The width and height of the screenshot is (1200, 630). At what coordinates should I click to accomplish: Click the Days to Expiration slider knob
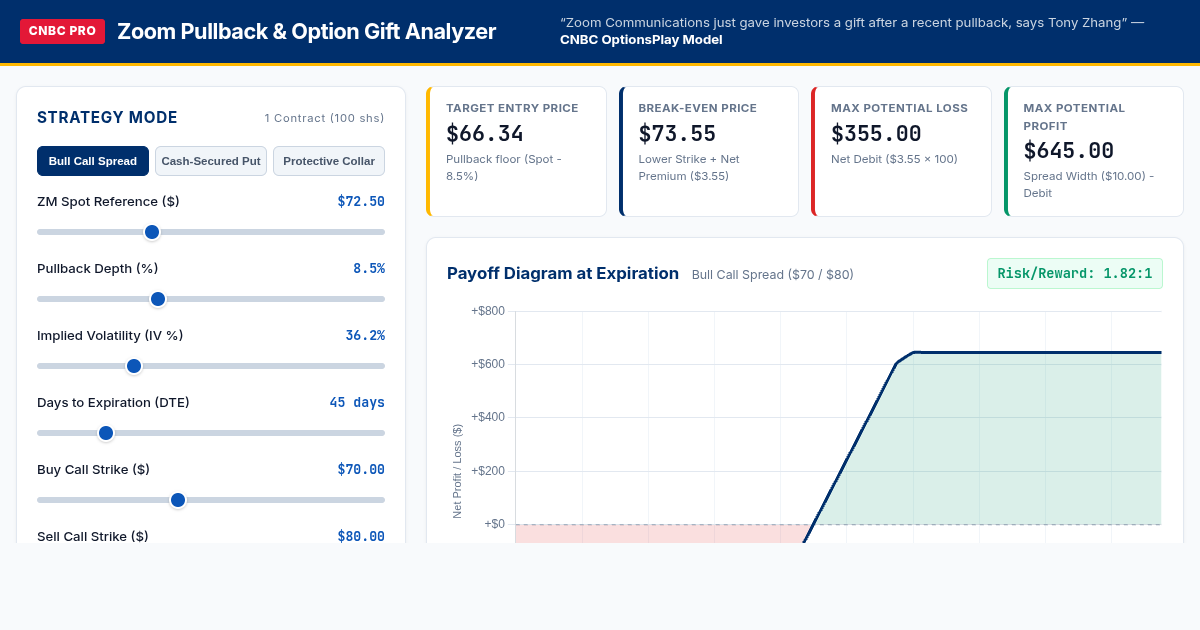(106, 433)
